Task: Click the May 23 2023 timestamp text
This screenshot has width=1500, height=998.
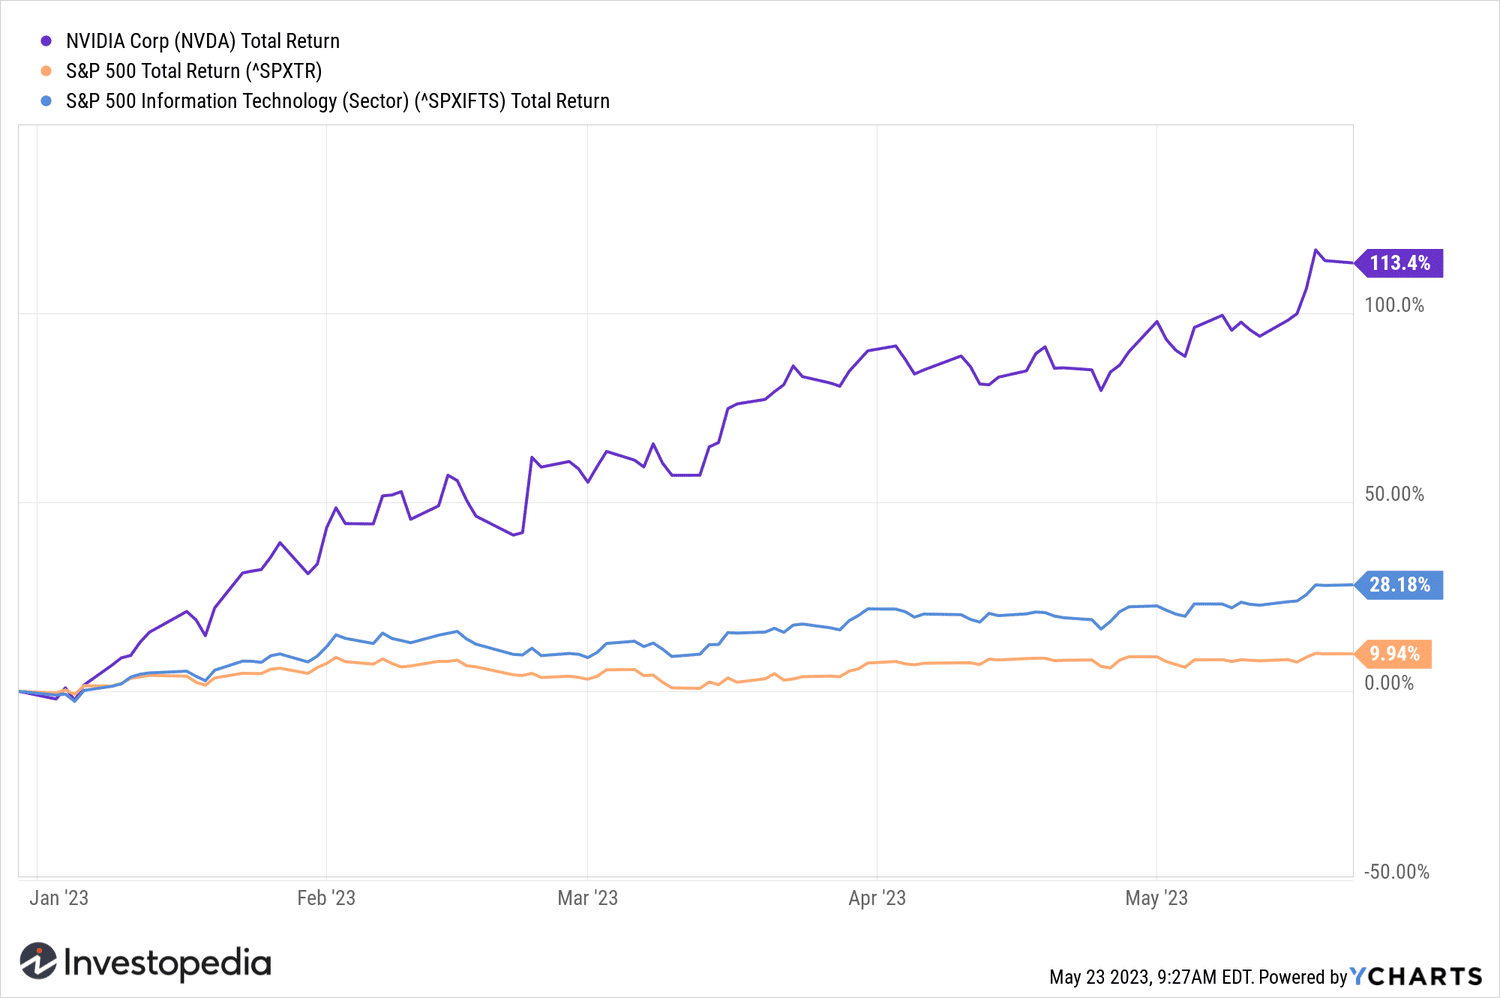Action: [1151, 977]
